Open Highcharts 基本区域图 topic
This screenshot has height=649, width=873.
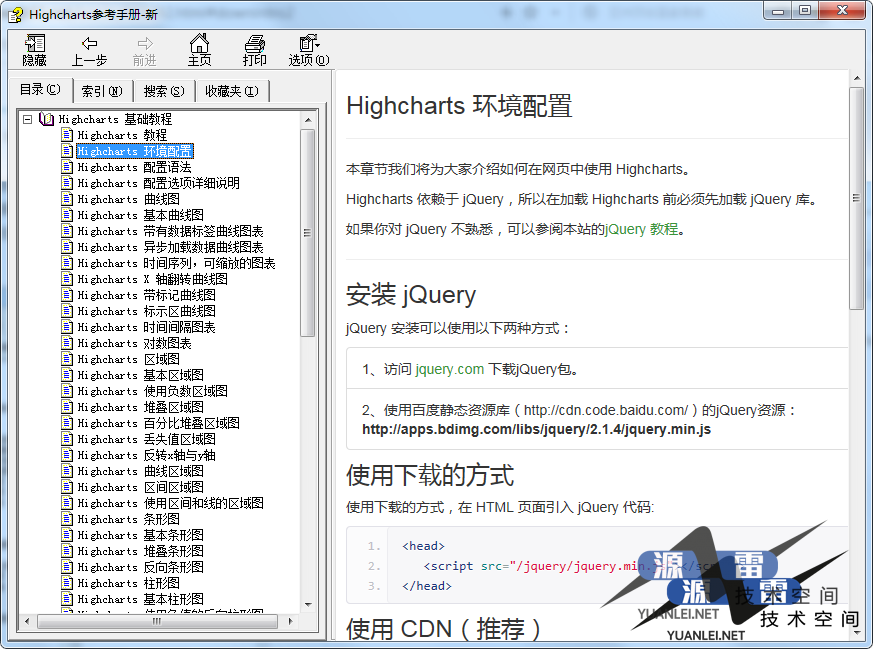click(140, 375)
